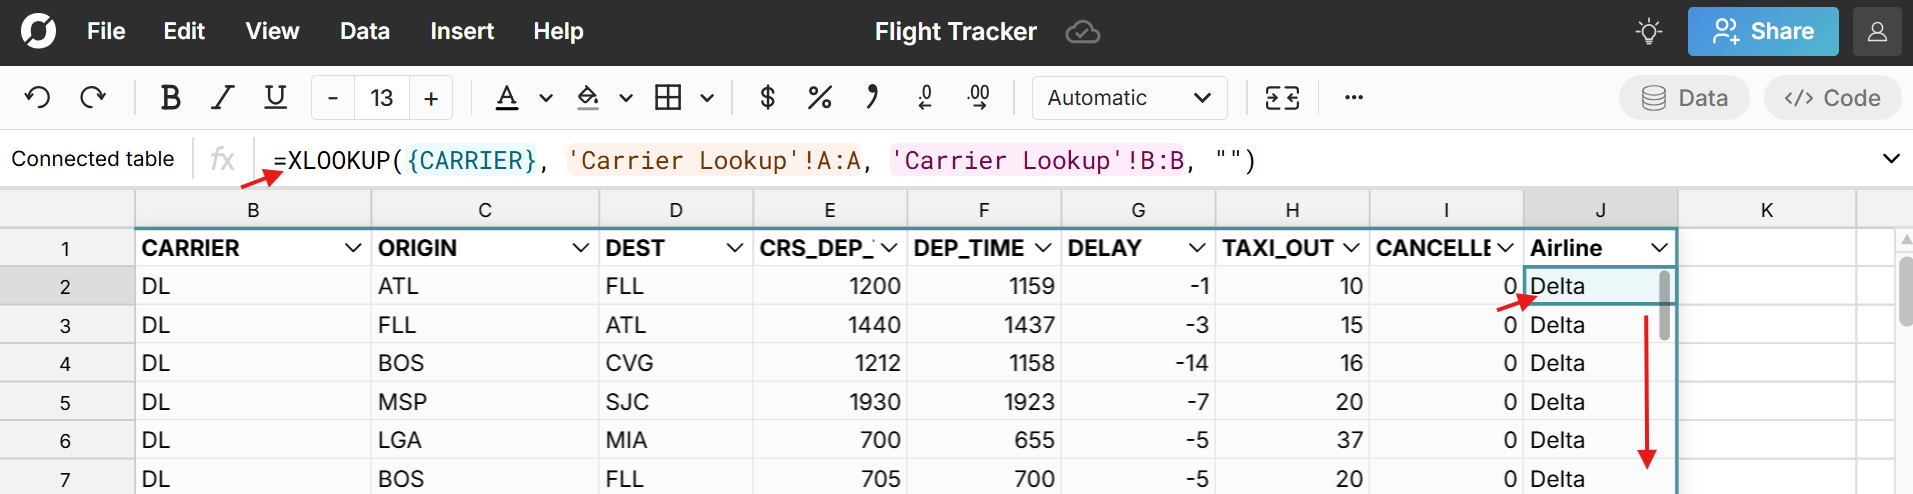Apply percent number format
The width and height of the screenshot is (1913, 494).
[819, 97]
